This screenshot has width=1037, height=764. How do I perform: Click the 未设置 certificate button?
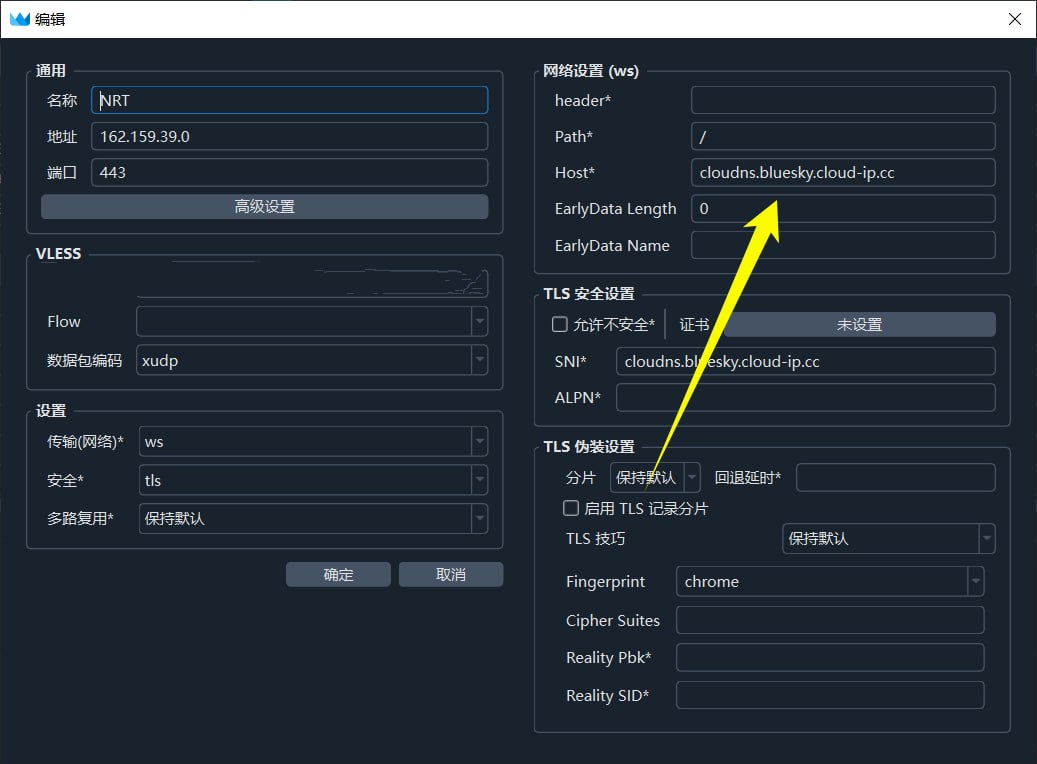click(x=859, y=324)
